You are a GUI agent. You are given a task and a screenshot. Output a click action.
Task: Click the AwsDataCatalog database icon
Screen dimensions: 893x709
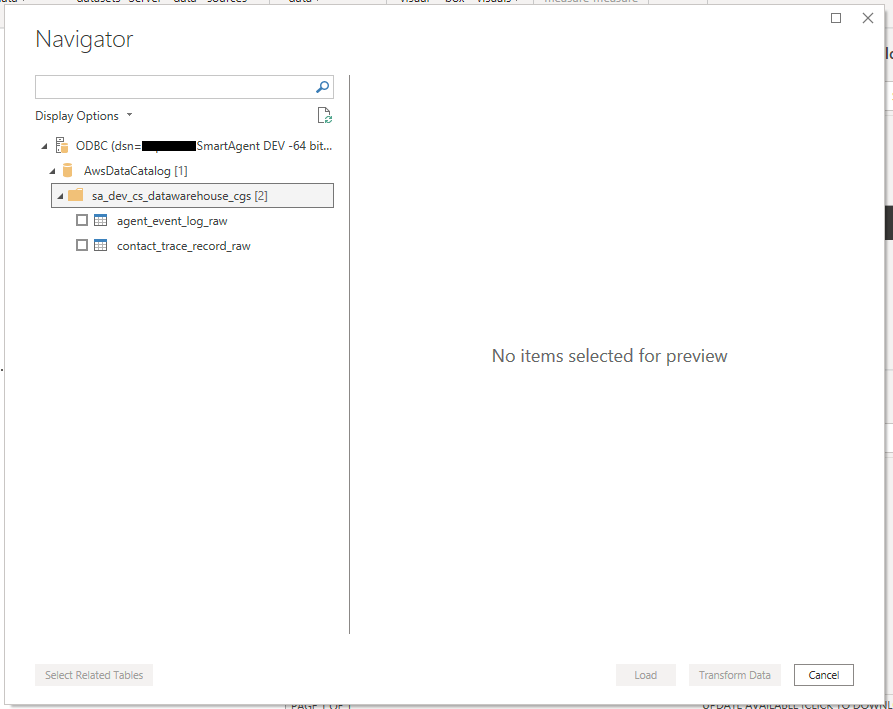[x=68, y=171]
